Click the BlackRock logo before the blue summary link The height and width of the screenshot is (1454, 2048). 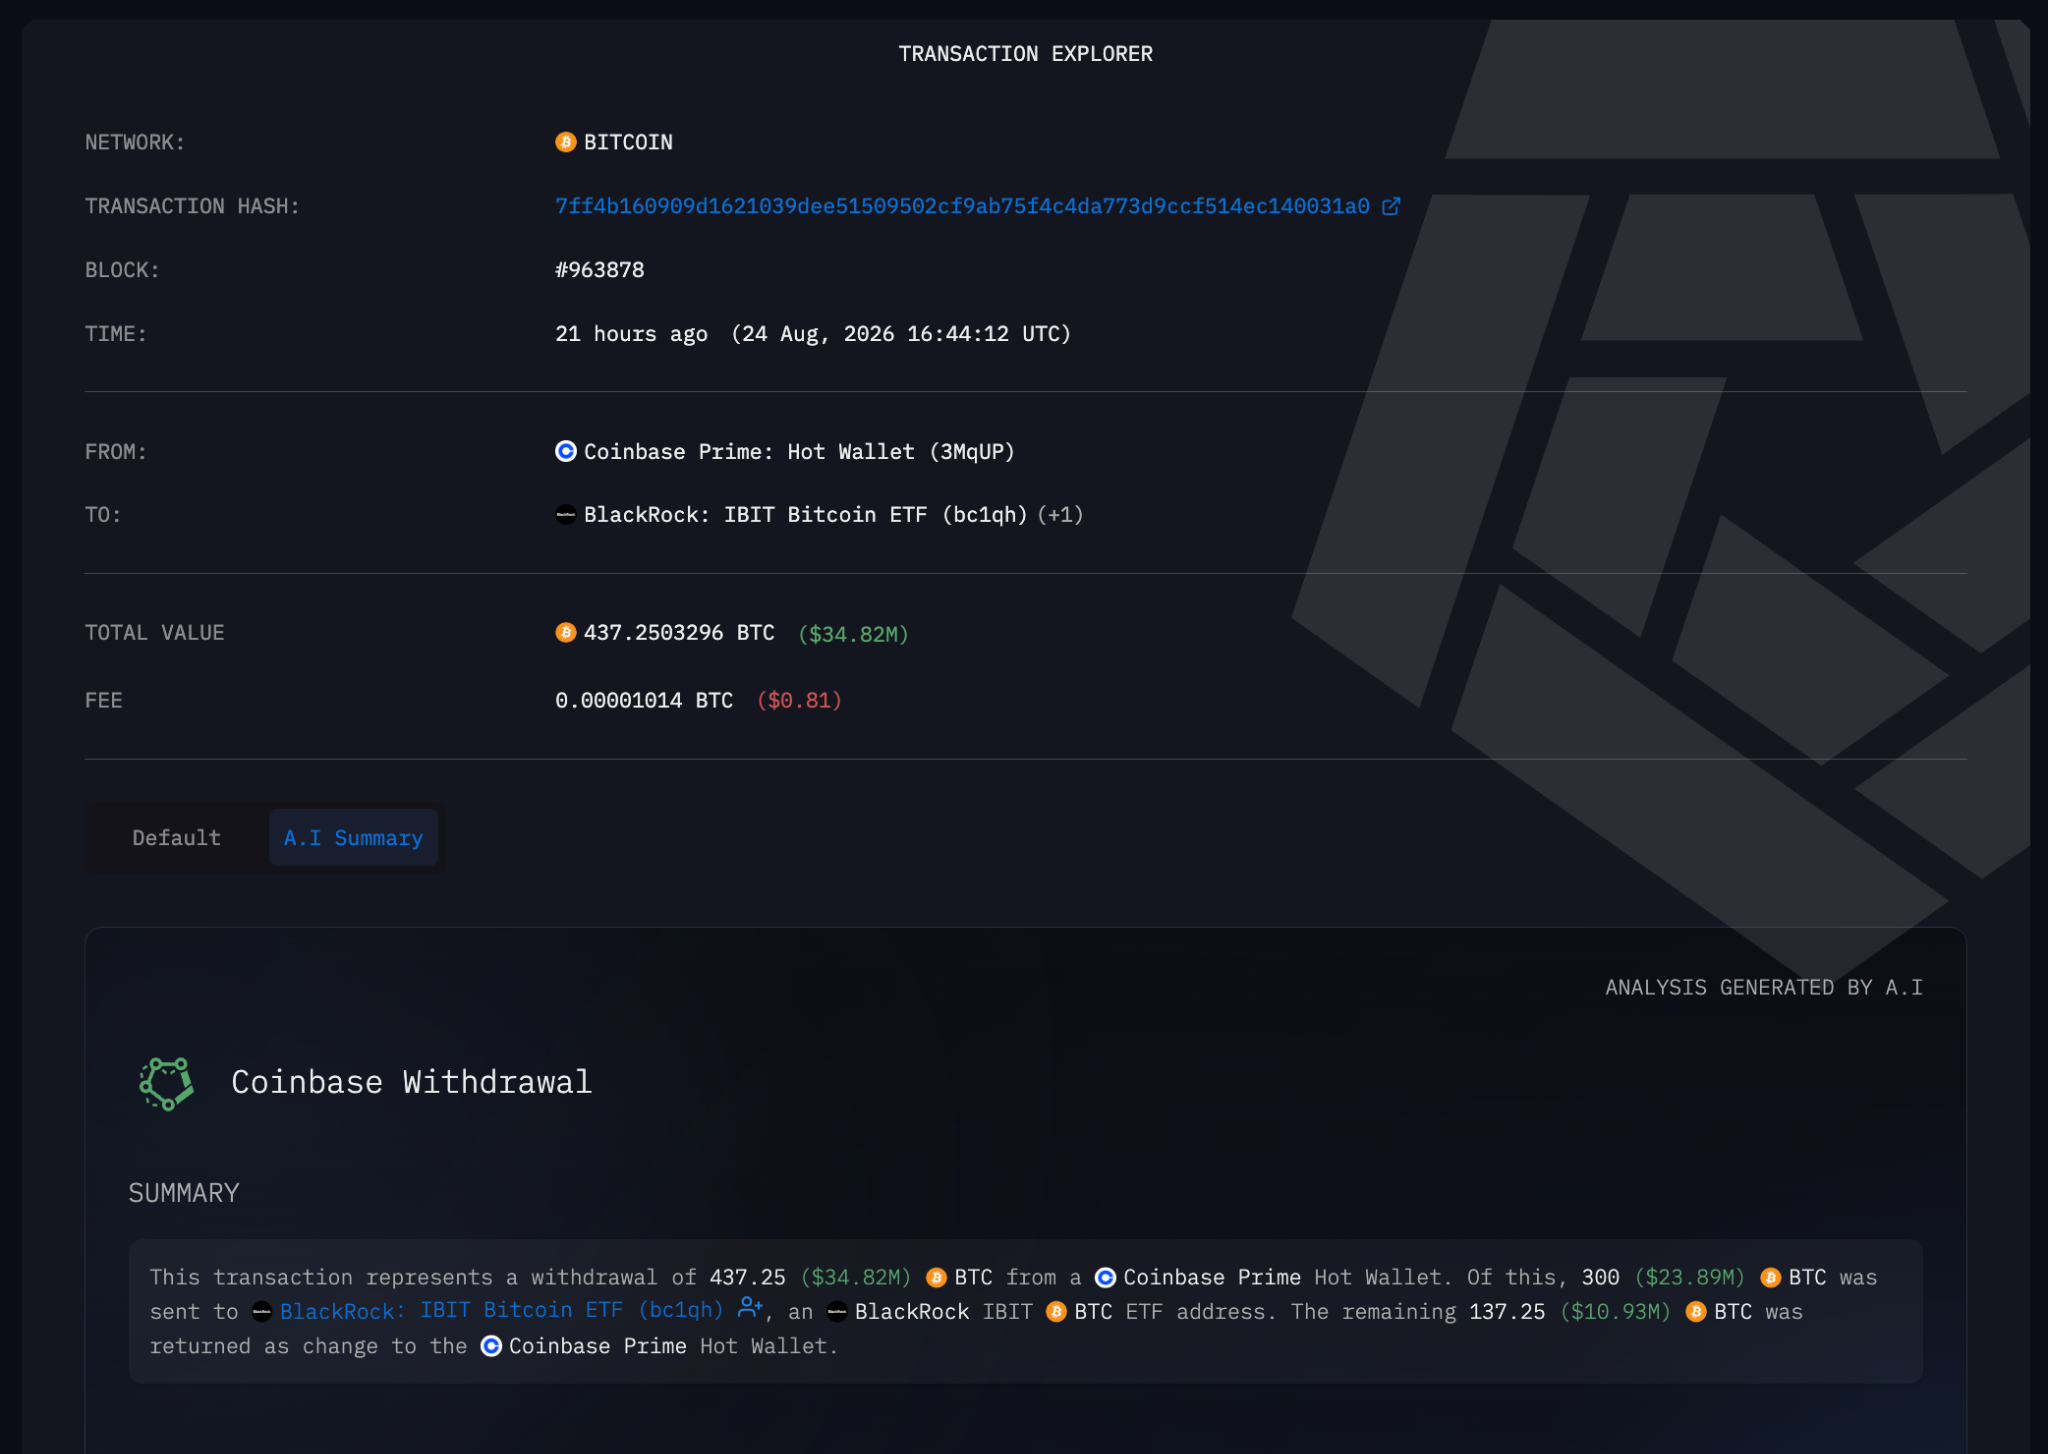[262, 1312]
